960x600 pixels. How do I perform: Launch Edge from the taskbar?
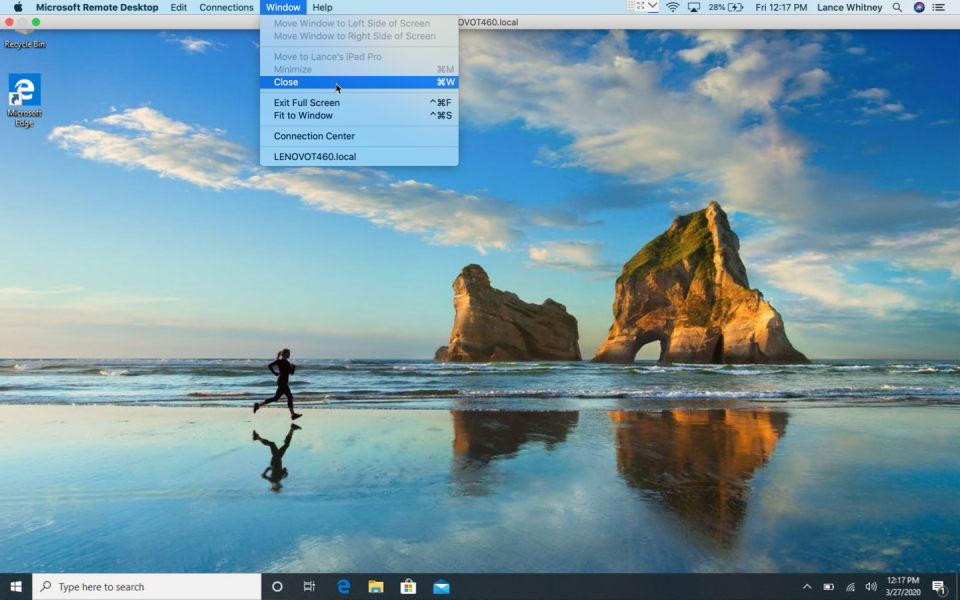click(x=343, y=587)
